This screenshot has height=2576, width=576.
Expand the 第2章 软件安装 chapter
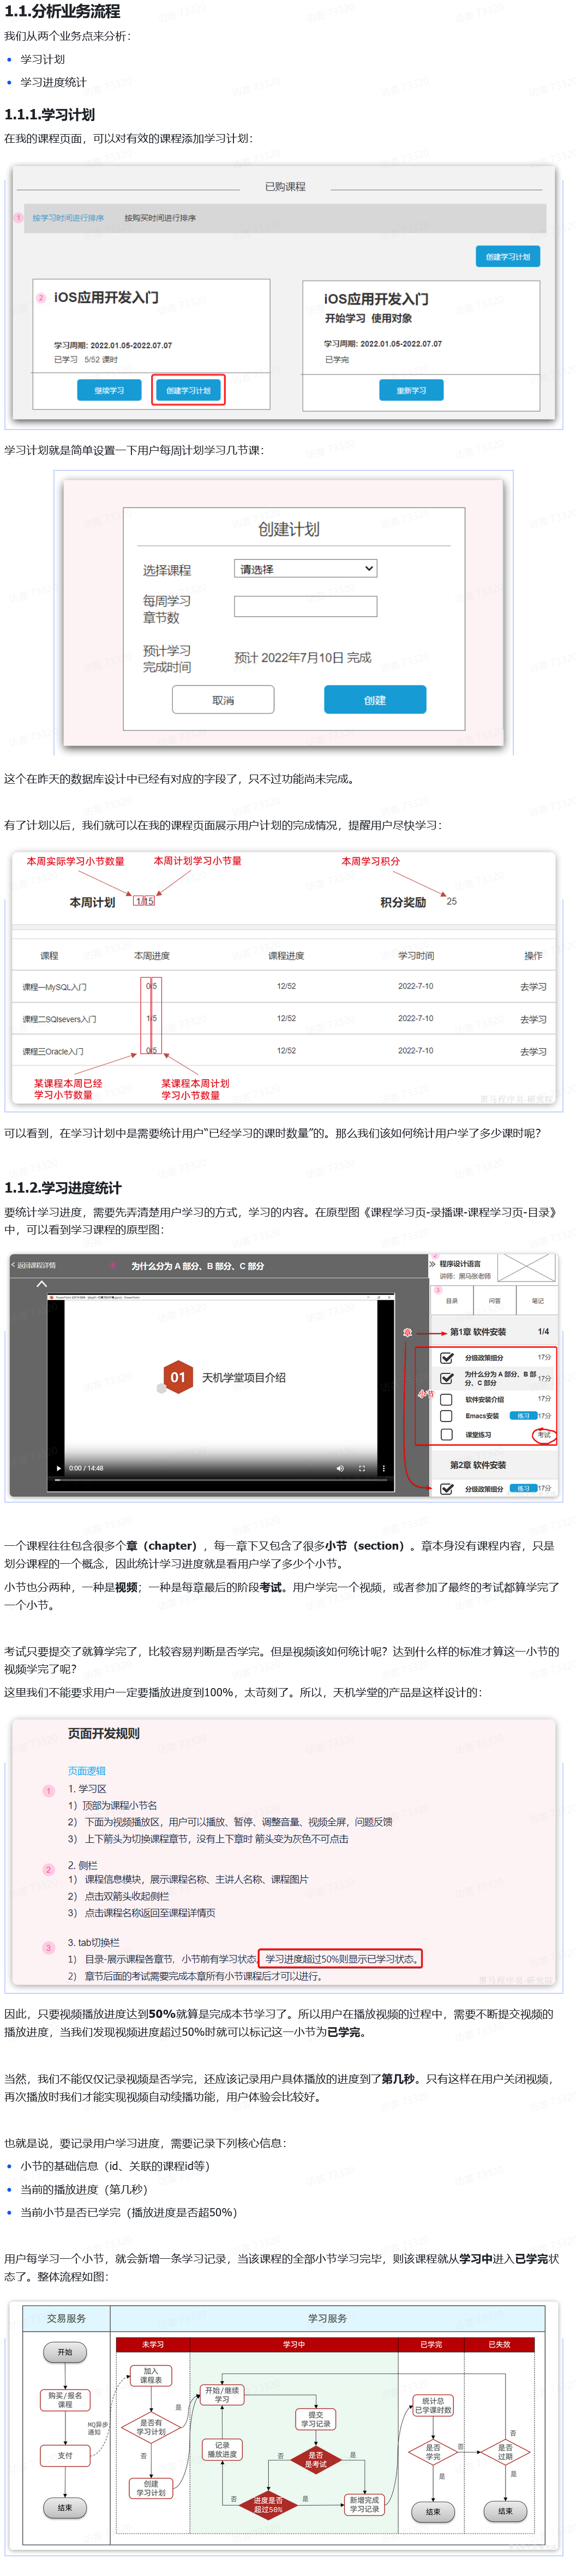tap(478, 1465)
